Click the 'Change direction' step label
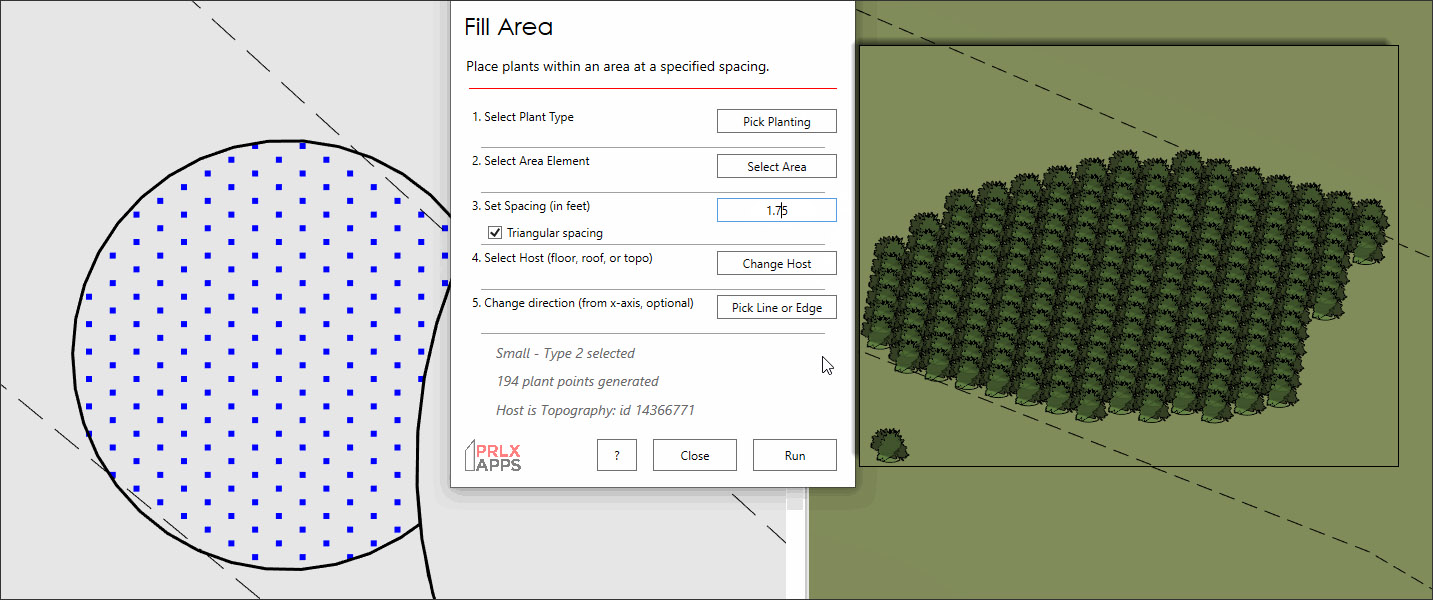1433x600 pixels. pyautogui.click(x=582, y=303)
